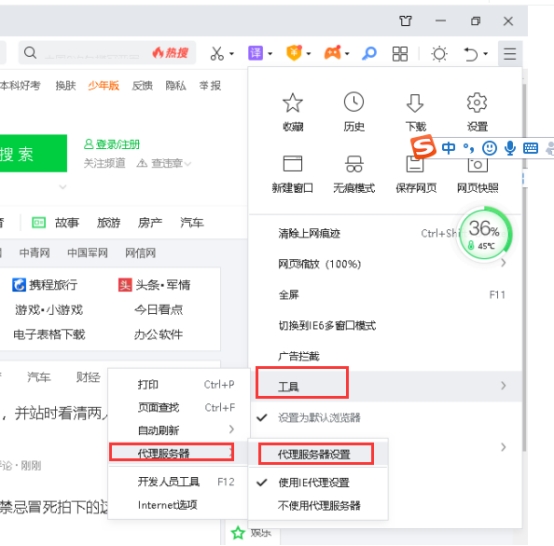Click the search magnifier icon in address box
The width and height of the screenshot is (554, 546).
[x=30, y=53]
